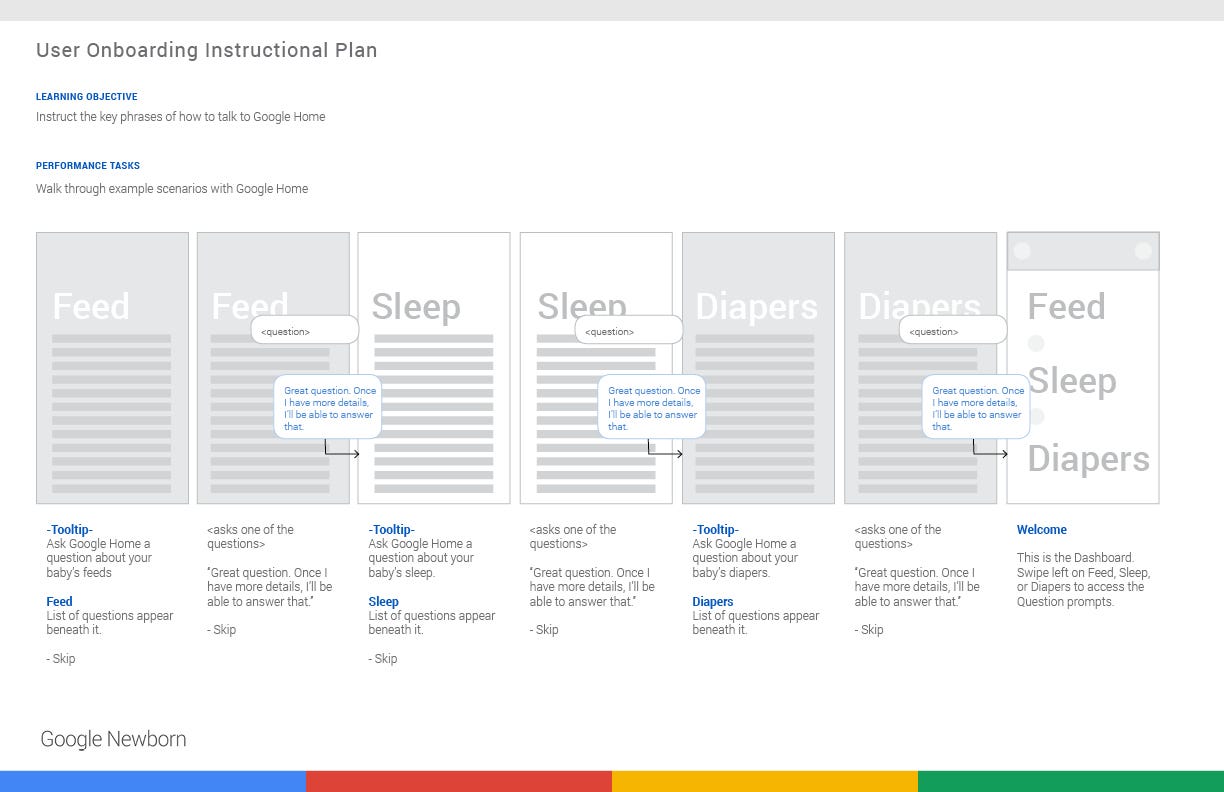Open the Google Newborn logo
The height and width of the screenshot is (792, 1224).
click(113, 740)
